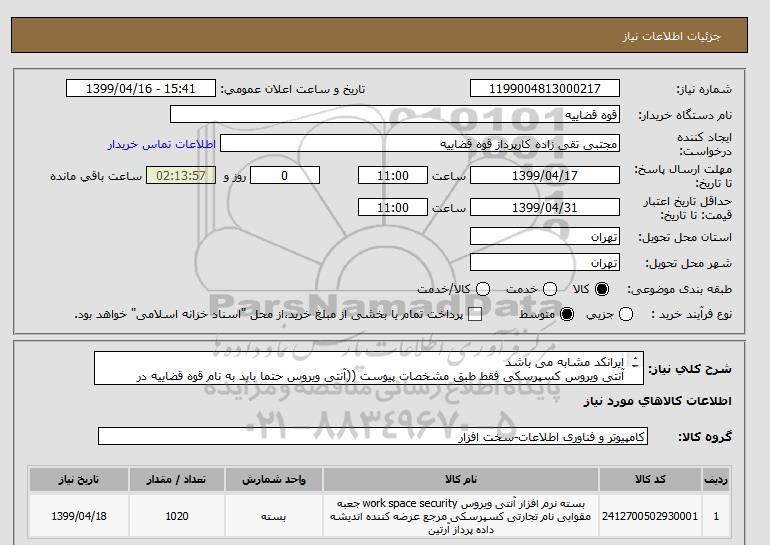Click the hour field beside 1399/04/31

coord(393,207)
